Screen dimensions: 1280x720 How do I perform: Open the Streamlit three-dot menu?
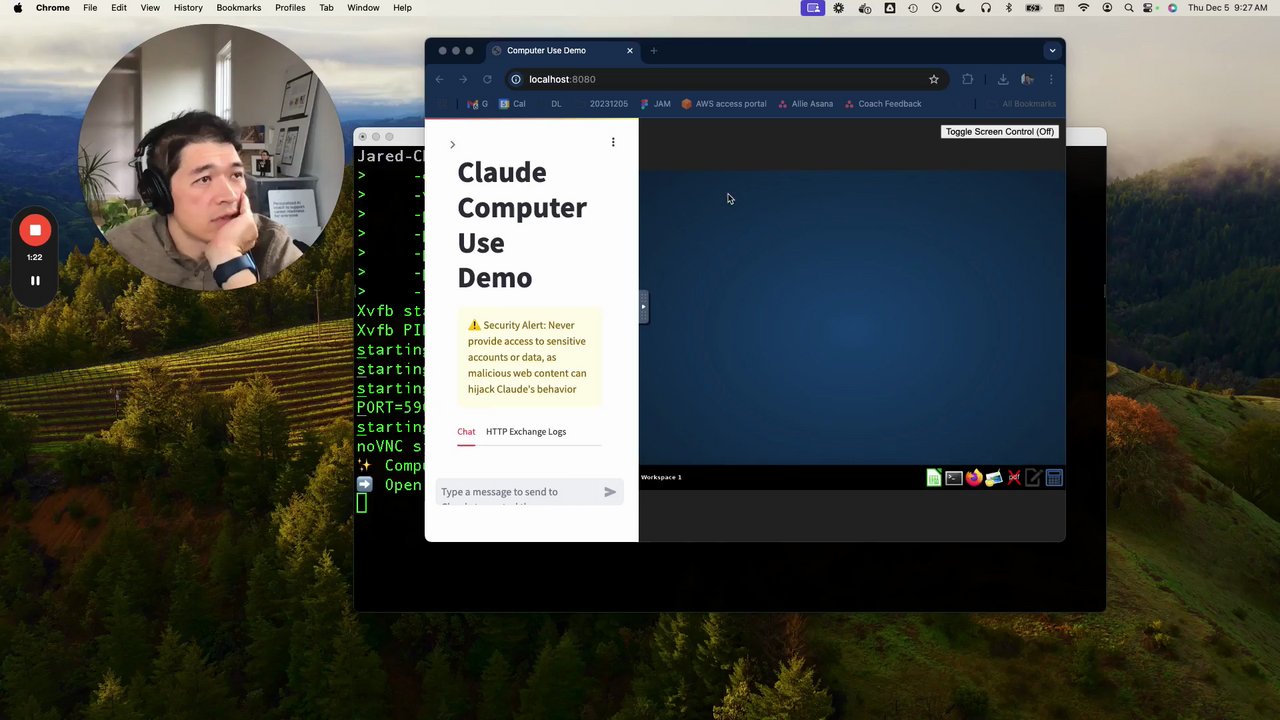pyautogui.click(x=613, y=142)
